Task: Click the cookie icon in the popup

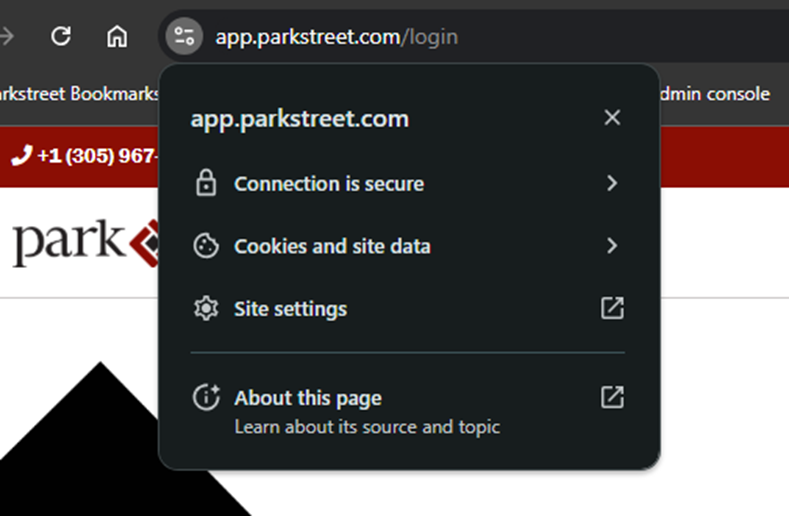Action: pyautogui.click(x=206, y=246)
